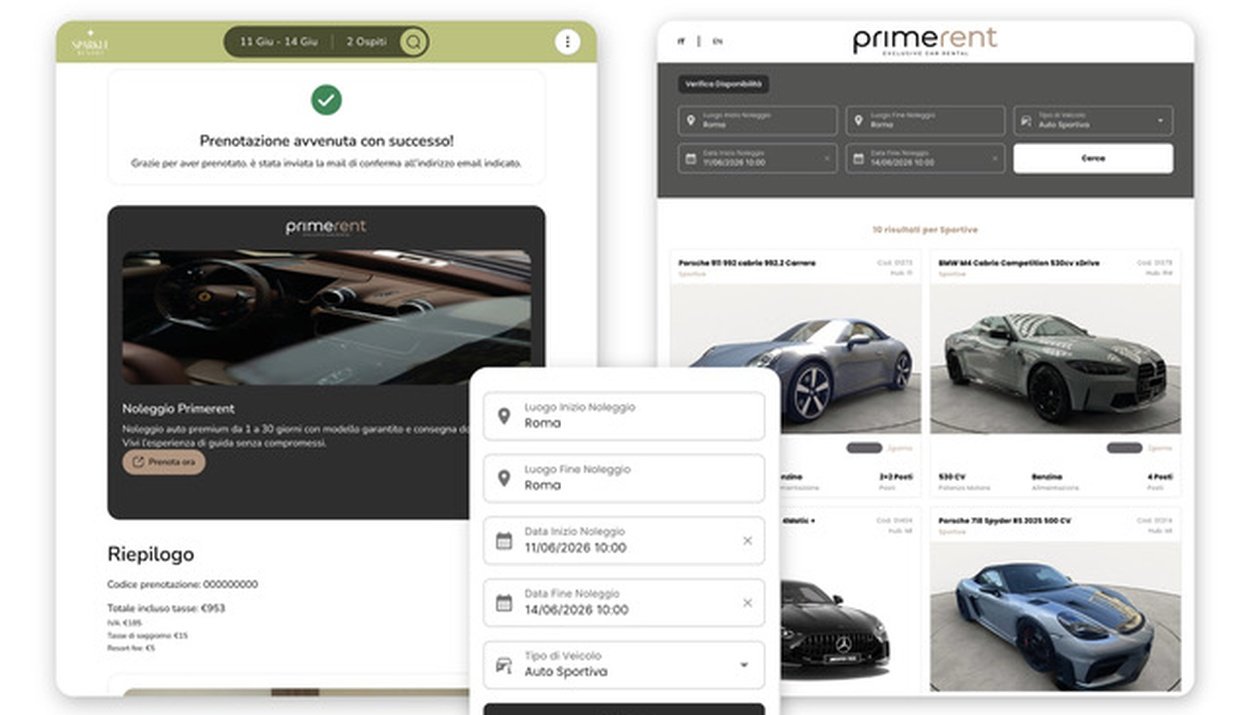Click website Luogo Fine Noleggio location pin
The width and height of the screenshot is (1250, 715).
858,121
